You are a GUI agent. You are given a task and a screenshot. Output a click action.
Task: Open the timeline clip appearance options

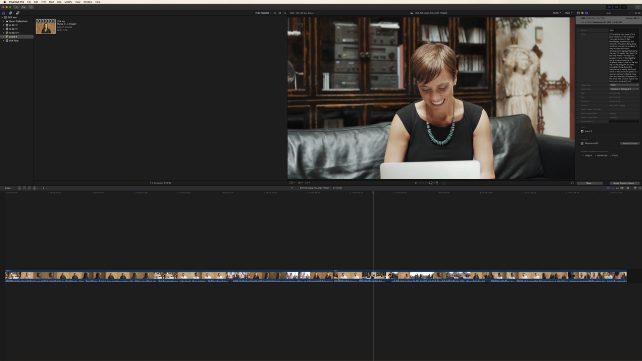628,188
